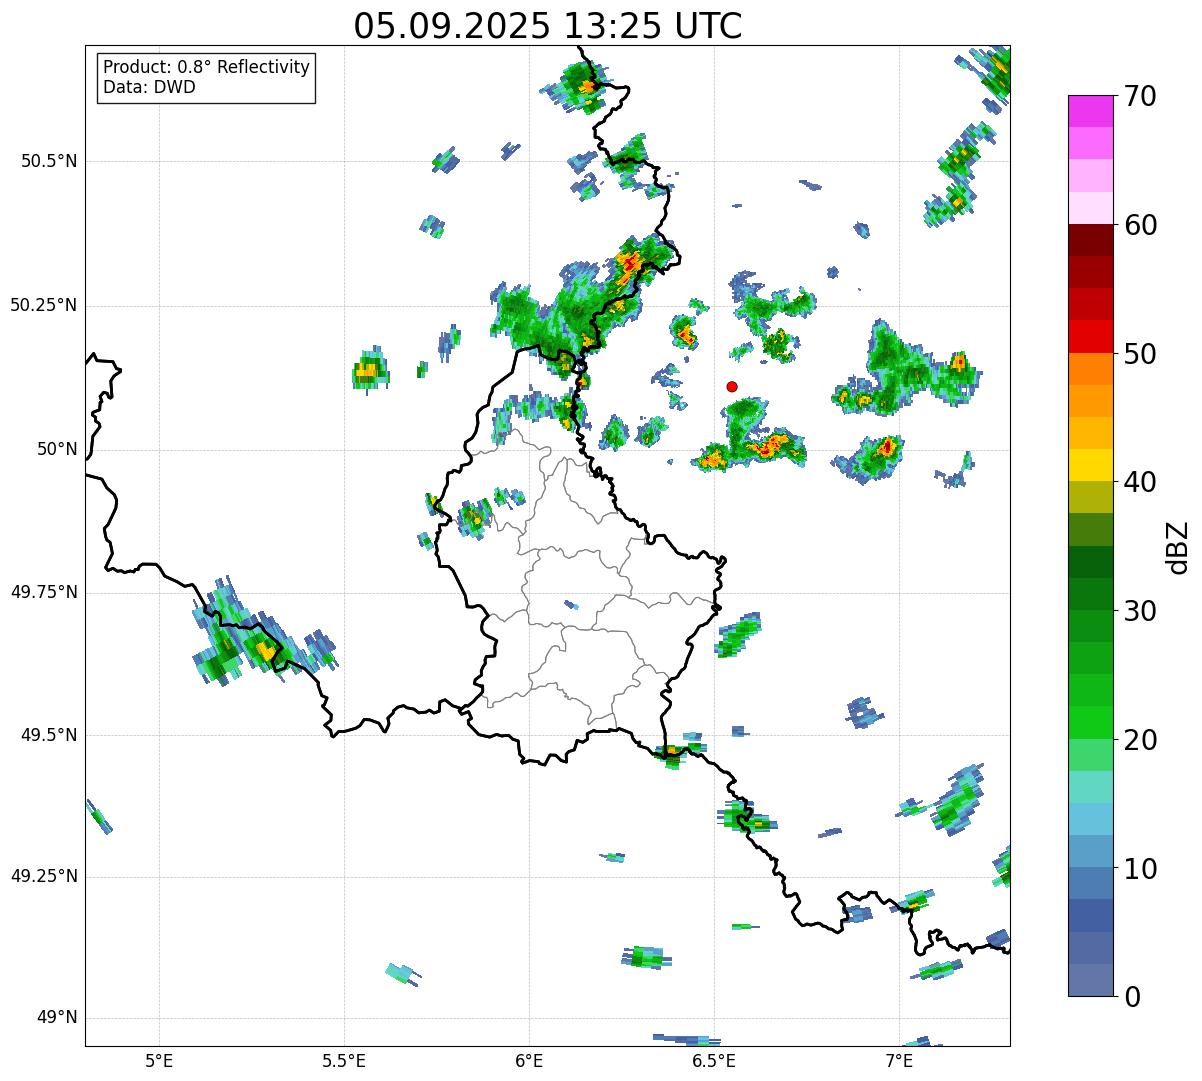Screen dimensions: 1202x1081
Task: Click the 49.75°N latitude label
Action: 44,592
